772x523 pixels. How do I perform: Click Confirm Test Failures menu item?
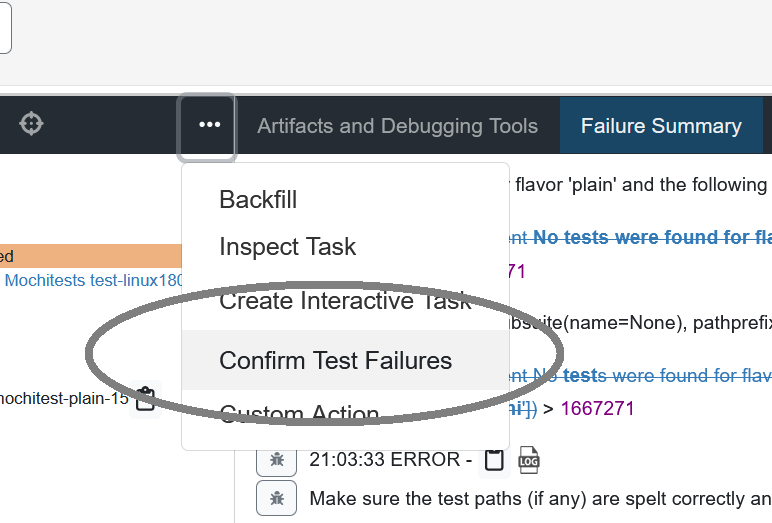tap(335, 360)
